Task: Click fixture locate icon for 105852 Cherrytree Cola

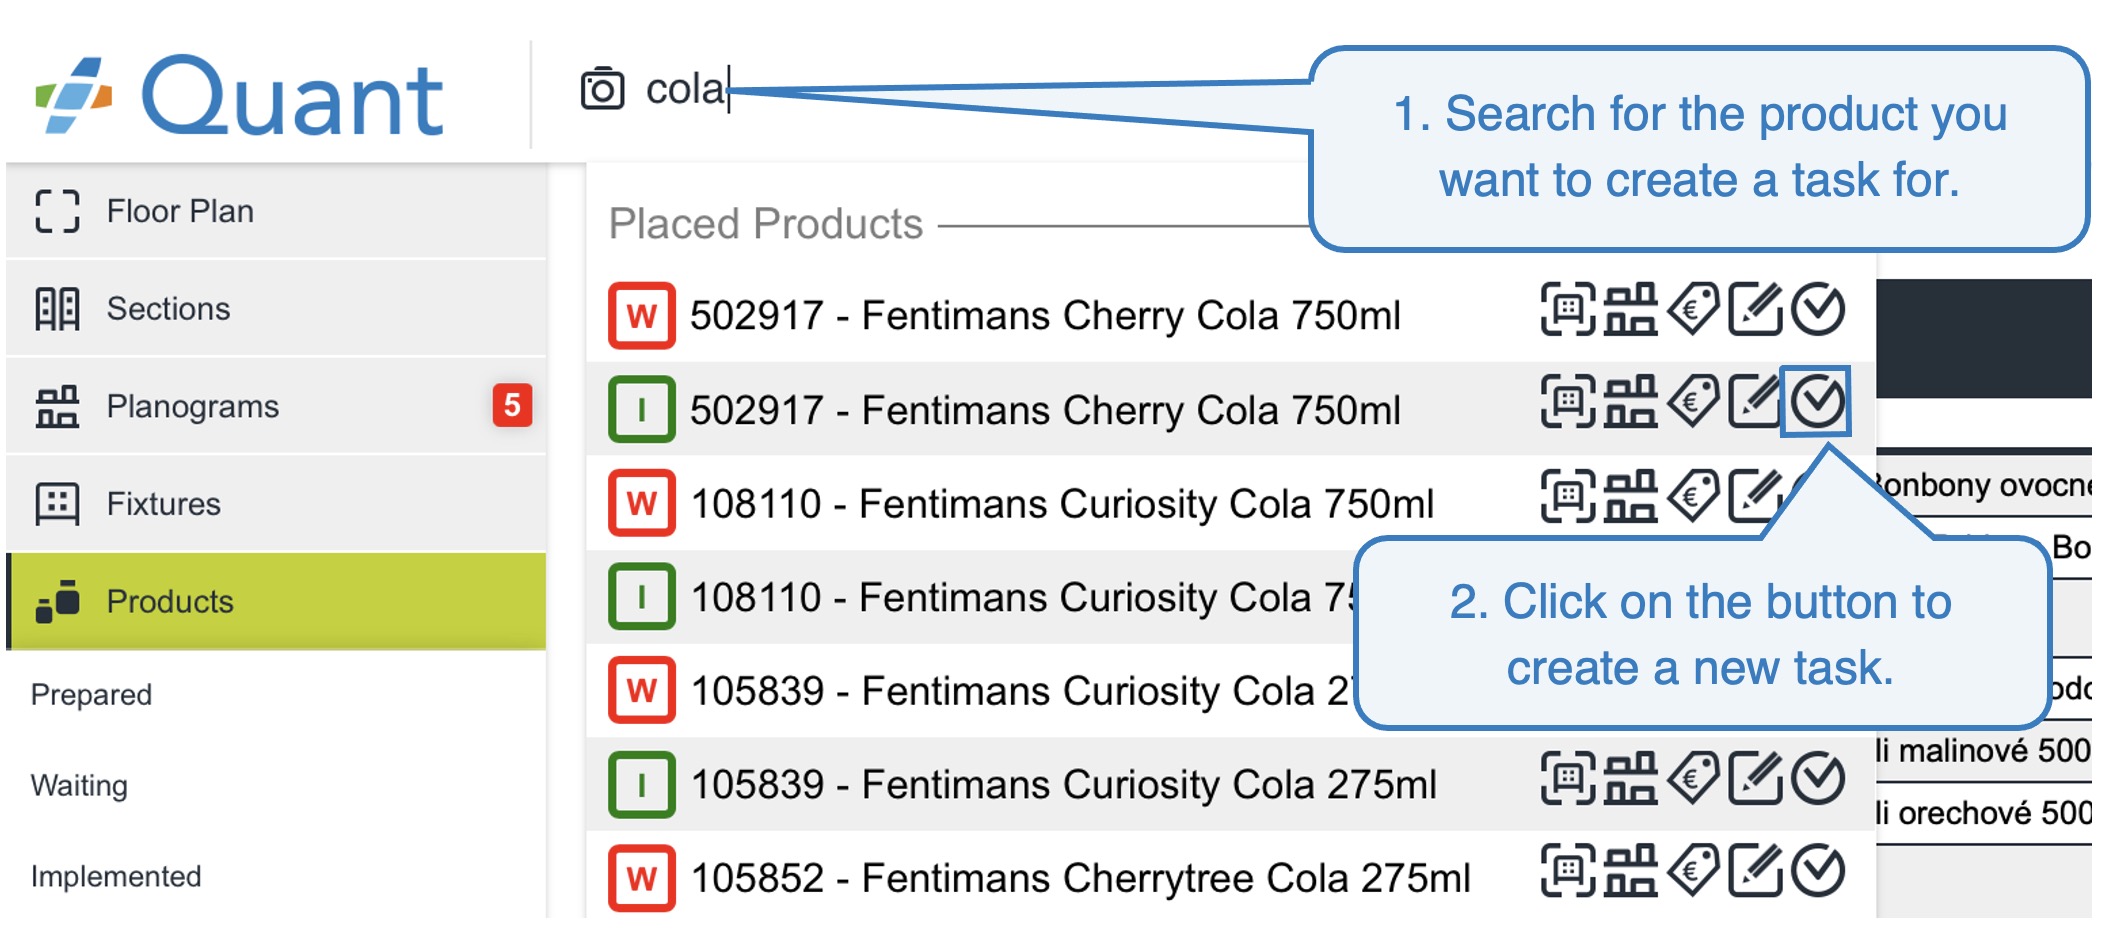Action: click(1567, 871)
